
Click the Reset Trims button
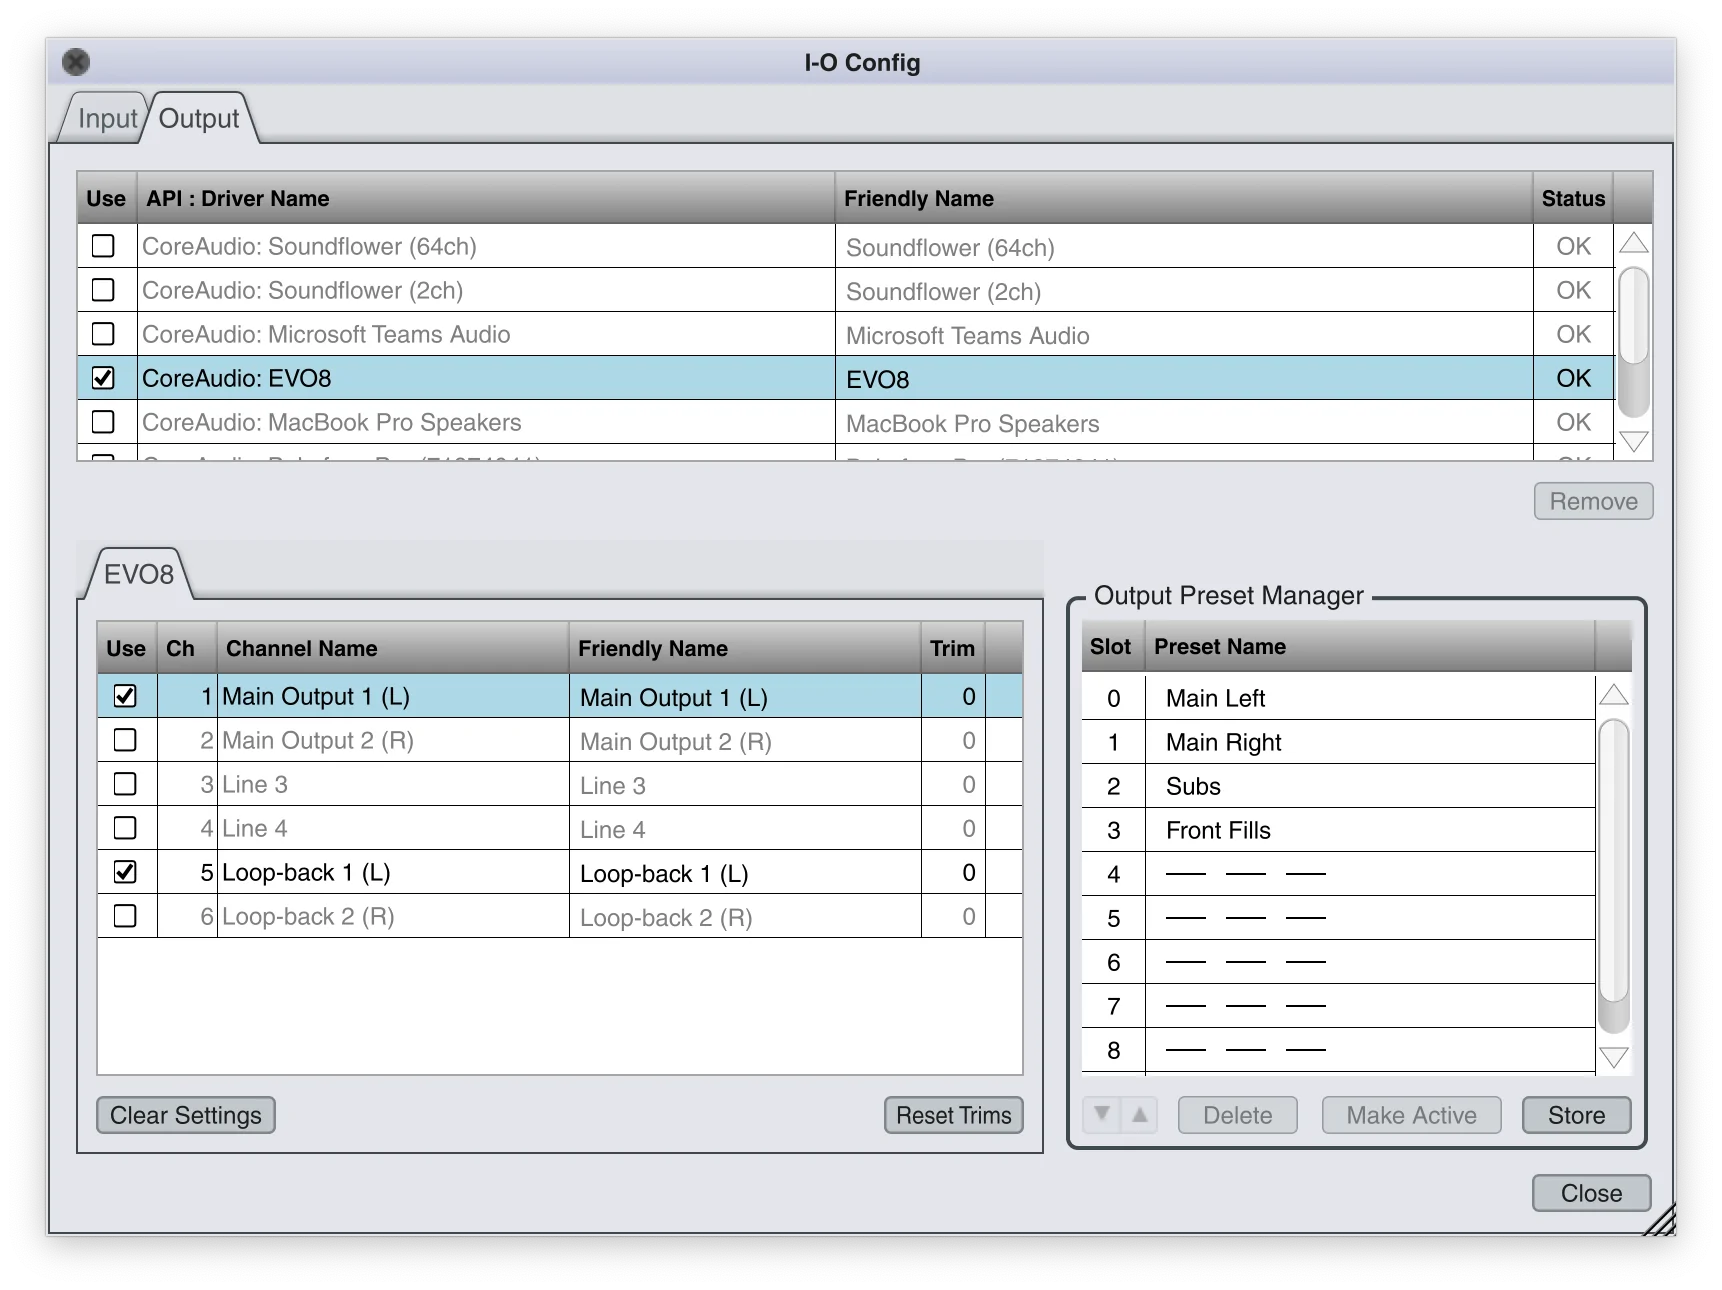click(954, 1115)
